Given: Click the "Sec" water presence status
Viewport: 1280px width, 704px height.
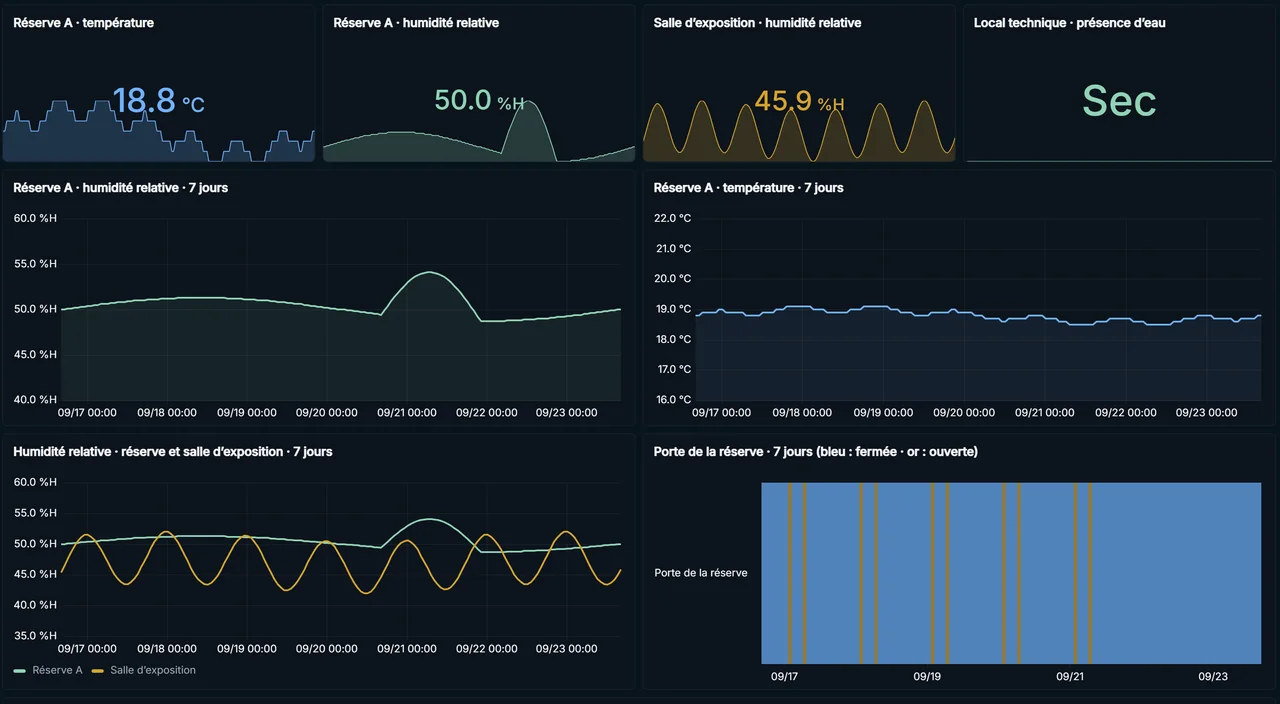Looking at the screenshot, I should 1119,101.
